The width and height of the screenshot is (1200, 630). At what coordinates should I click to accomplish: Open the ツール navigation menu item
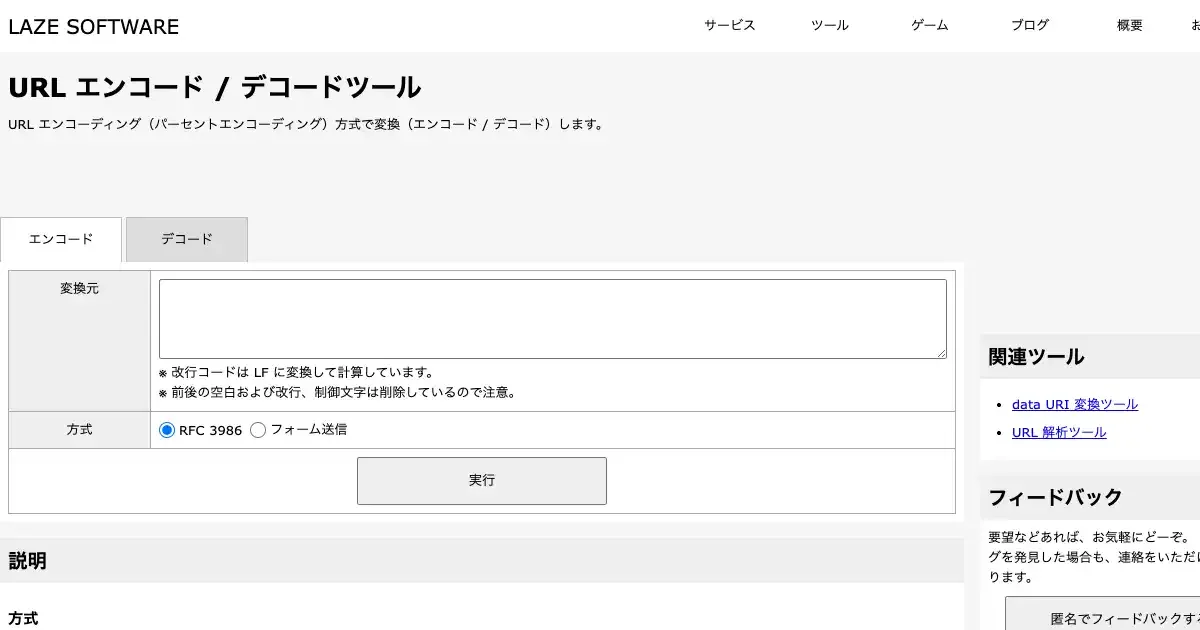[x=829, y=26]
